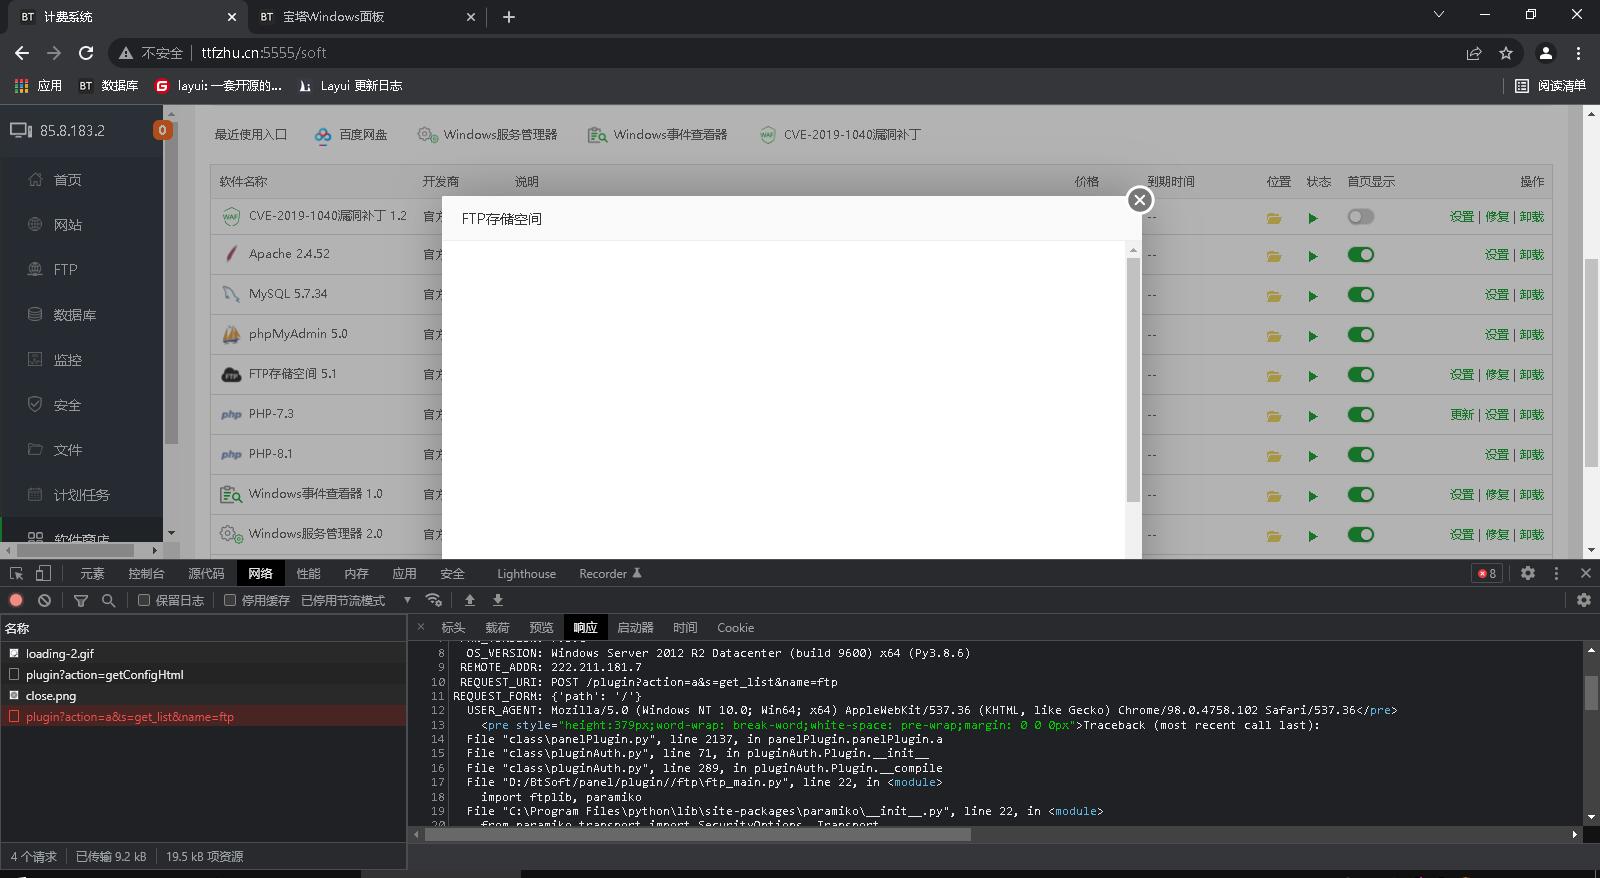This screenshot has height=878, width=1600.
Task: Open 百度网盘 shortcut
Action: pyautogui.click(x=351, y=135)
